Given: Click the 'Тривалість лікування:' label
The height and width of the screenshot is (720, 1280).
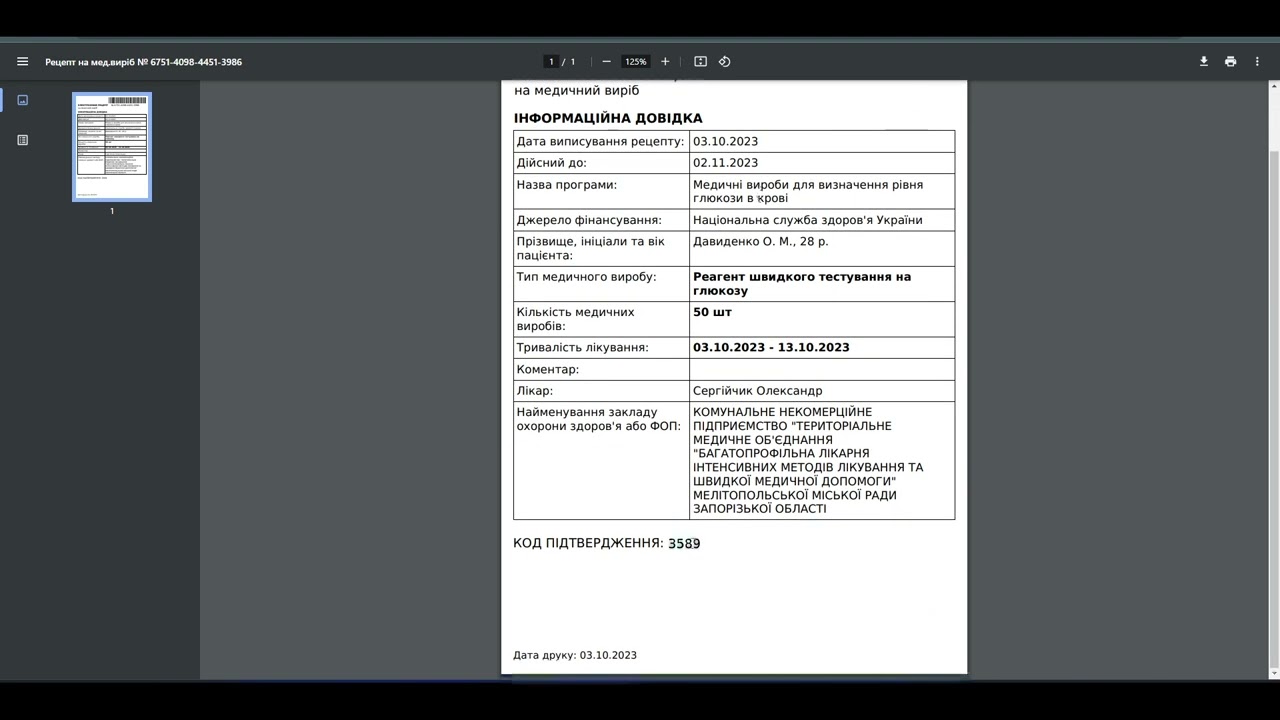Looking at the screenshot, I should [x=583, y=347].
